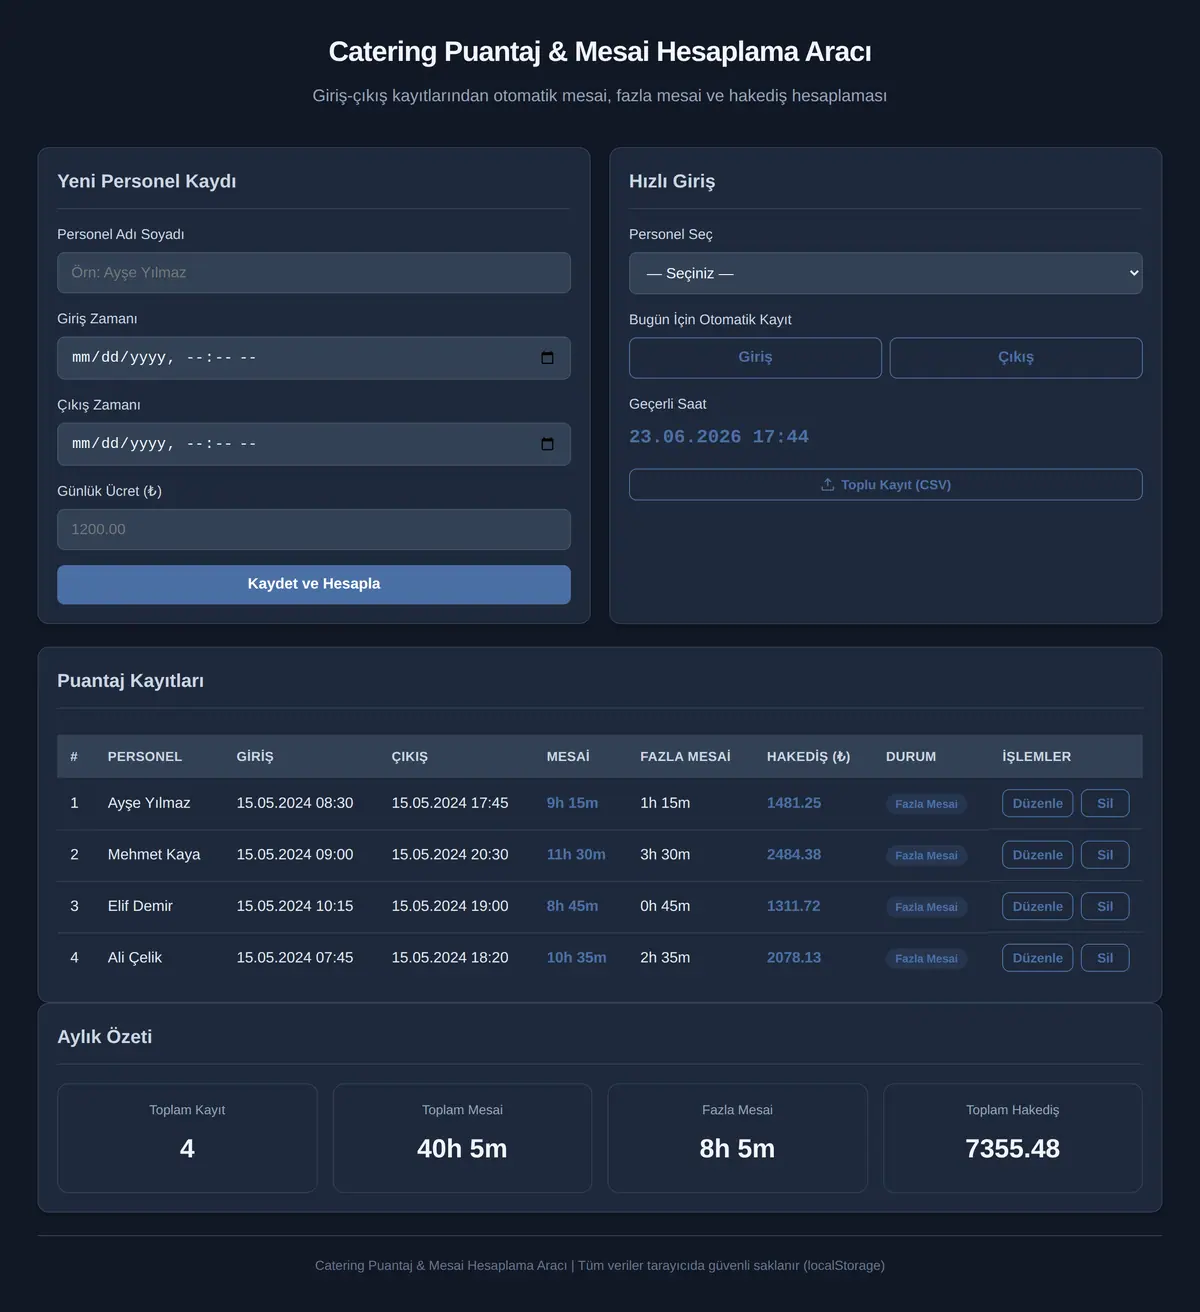1200x1312 pixels.
Task: Click the Günlük Ücret input field
Action: coord(314,529)
